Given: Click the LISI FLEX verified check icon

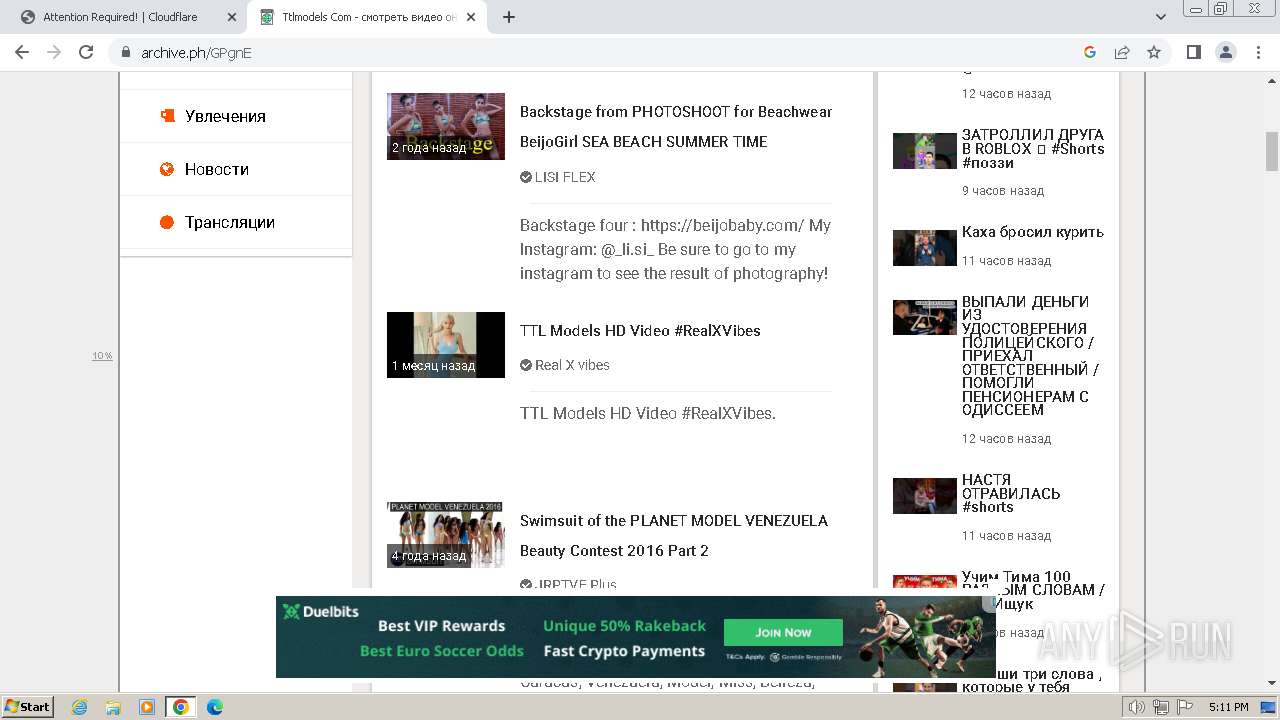Looking at the screenshot, I should [526, 177].
